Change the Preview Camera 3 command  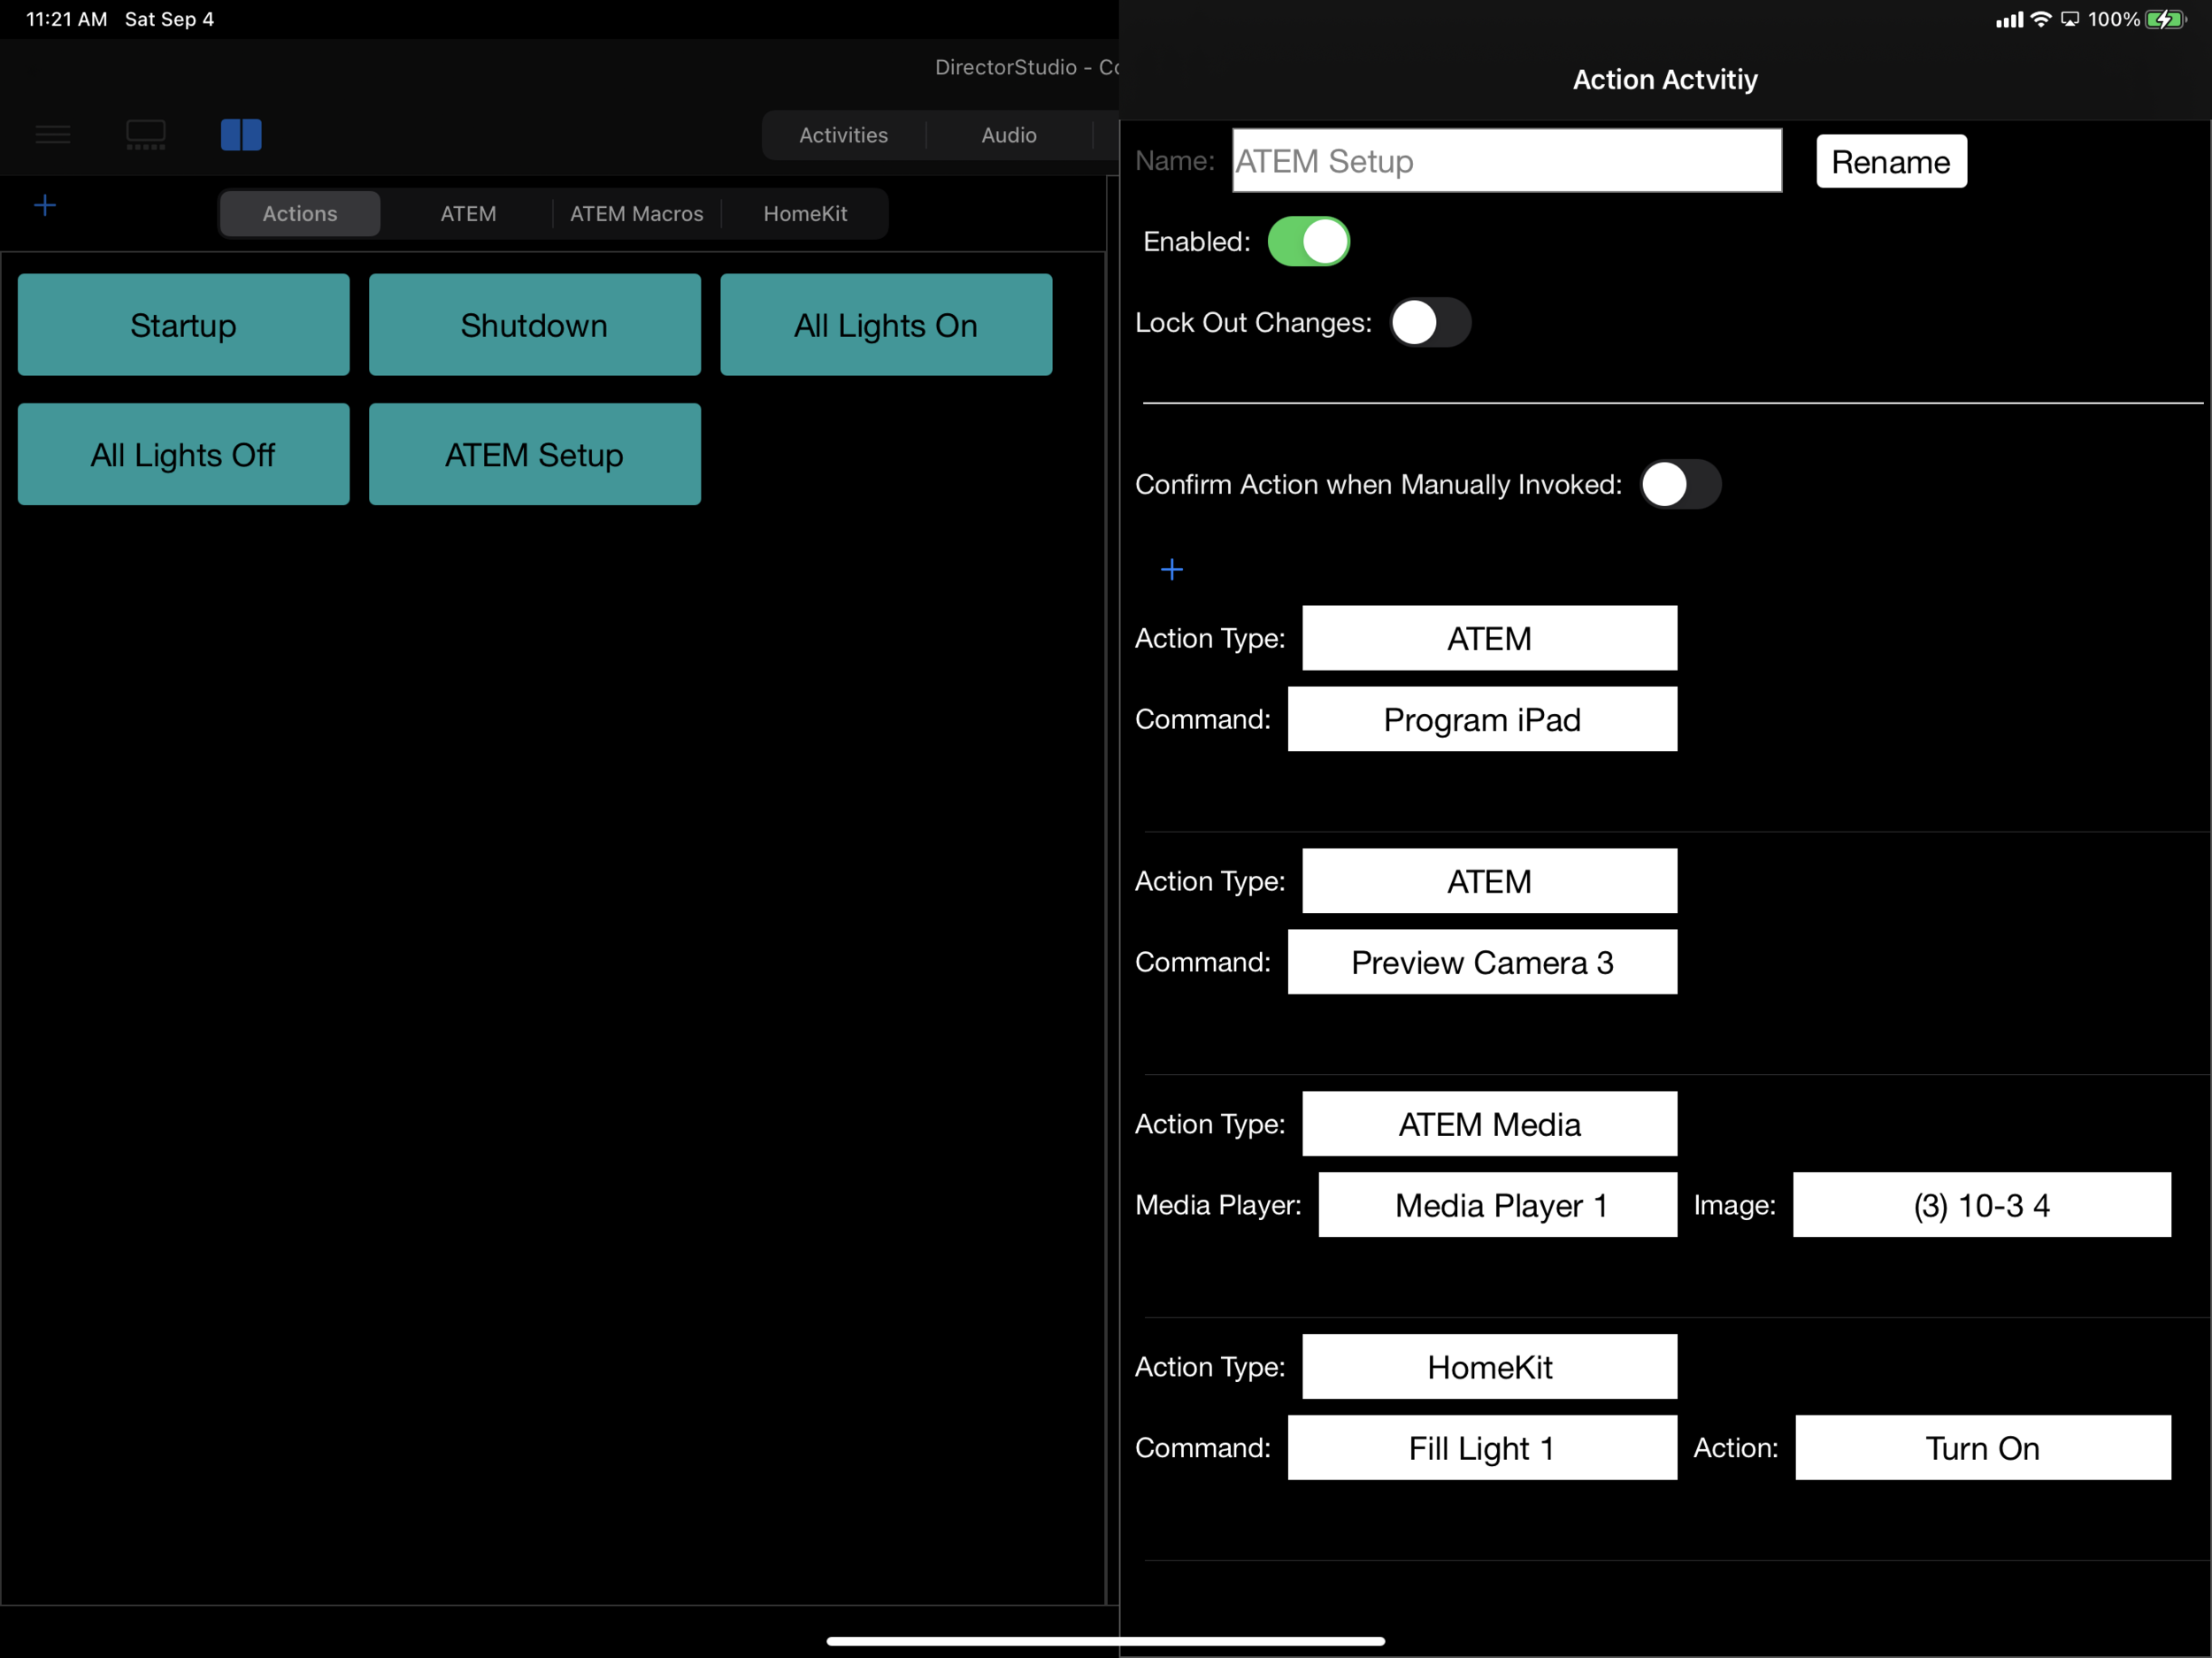point(1482,962)
